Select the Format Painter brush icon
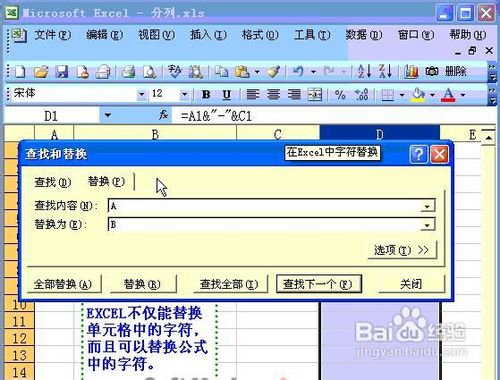This screenshot has width=500, height=380. (x=274, y=72)
